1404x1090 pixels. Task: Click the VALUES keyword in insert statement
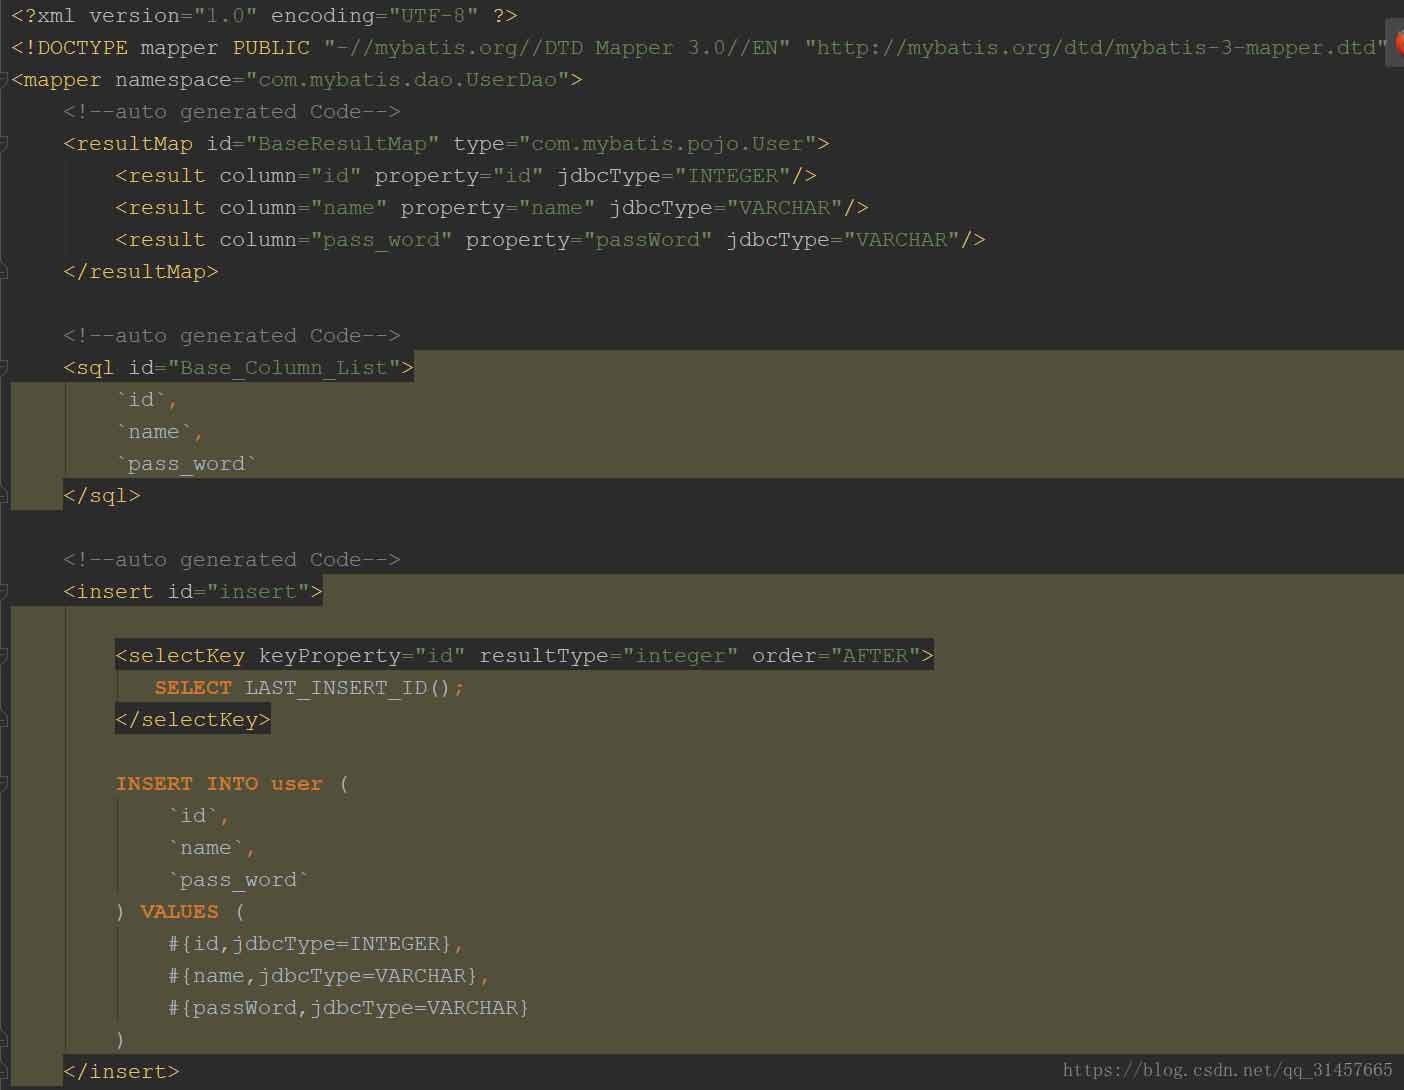179,912
